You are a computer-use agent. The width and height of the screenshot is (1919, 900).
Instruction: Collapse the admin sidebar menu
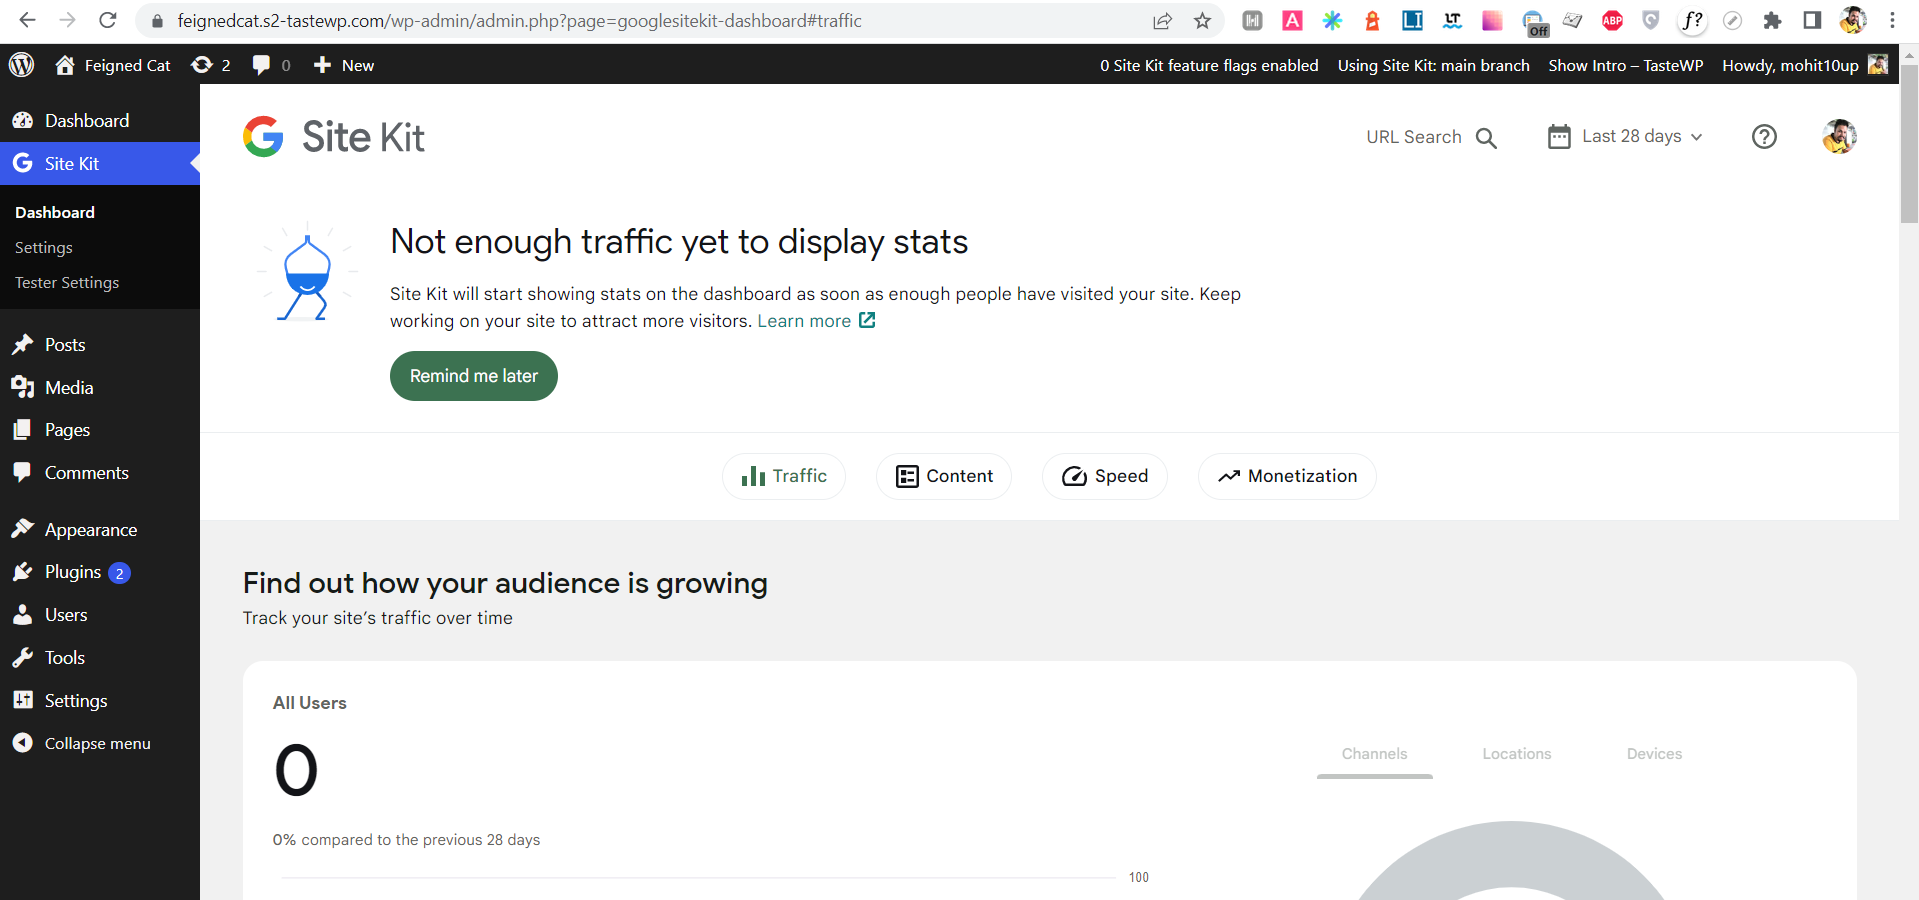click(x=100, y=743)
